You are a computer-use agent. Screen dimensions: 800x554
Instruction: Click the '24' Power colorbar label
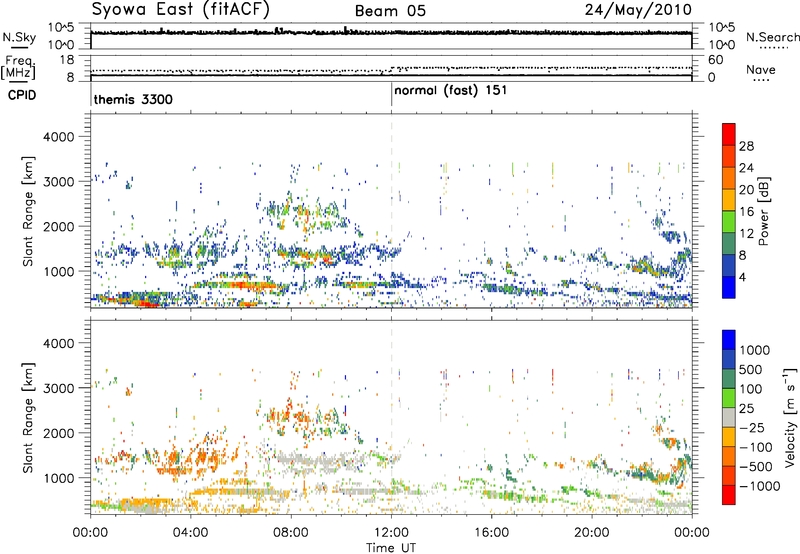746,168
